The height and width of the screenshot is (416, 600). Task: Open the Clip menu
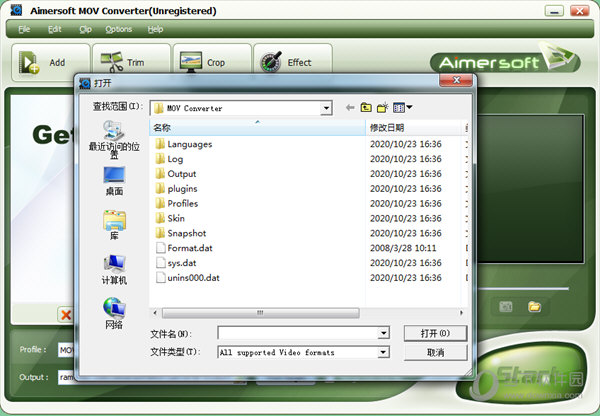(x=85, y=29)
